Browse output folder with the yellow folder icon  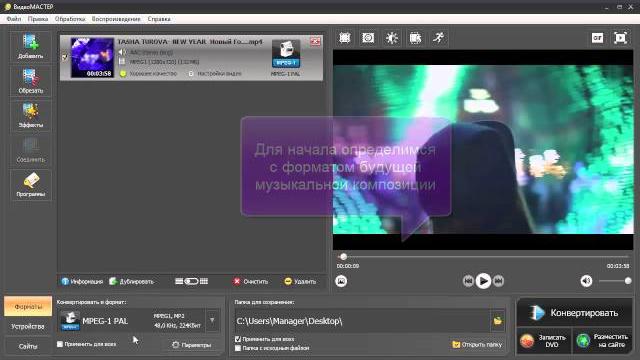coord(498,321)
